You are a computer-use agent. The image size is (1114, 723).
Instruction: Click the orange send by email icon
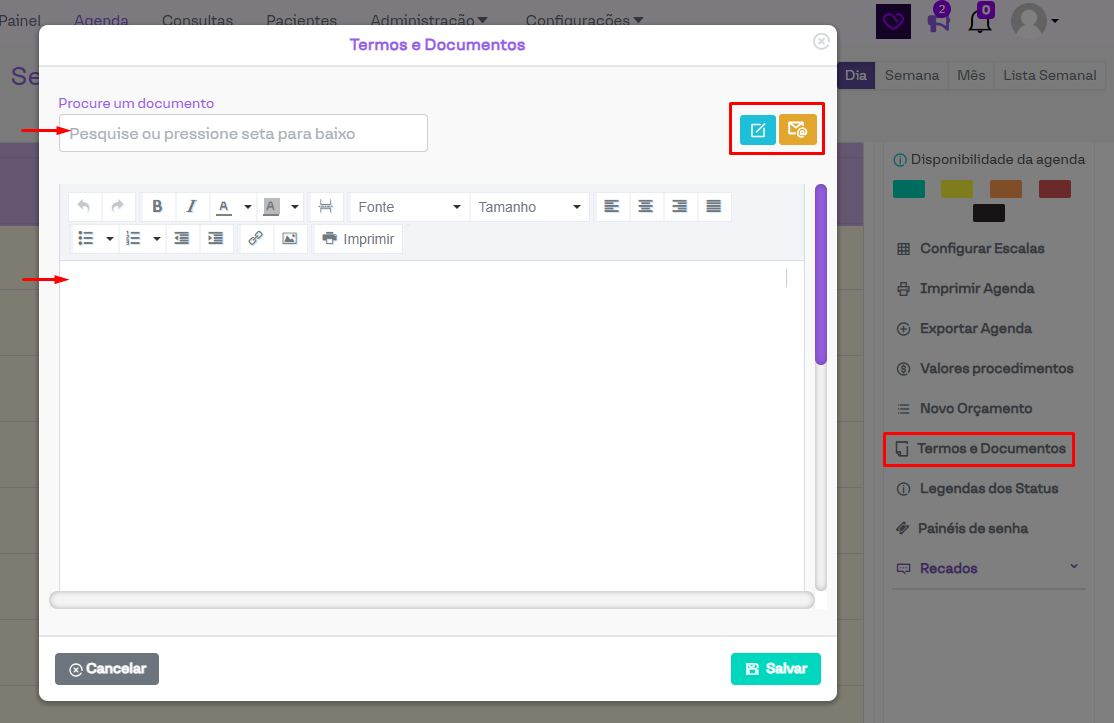(797, 130)
